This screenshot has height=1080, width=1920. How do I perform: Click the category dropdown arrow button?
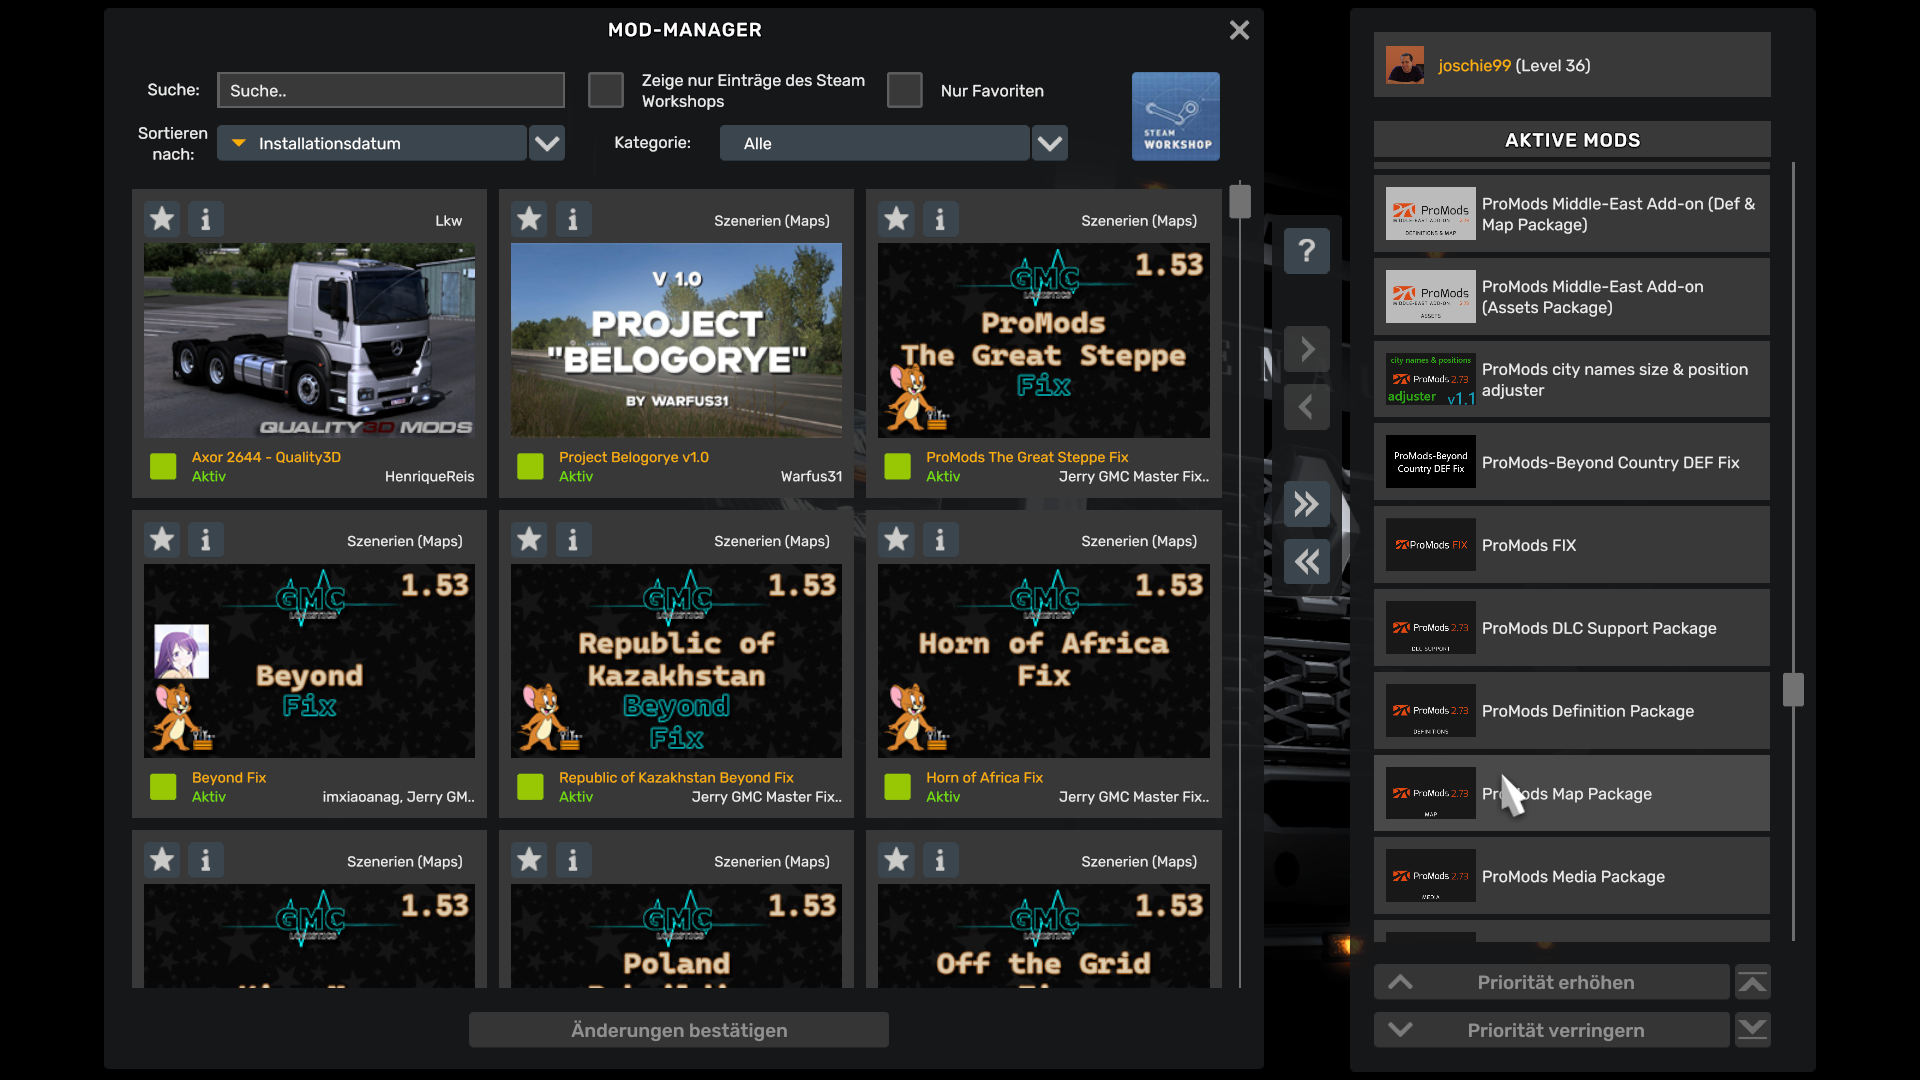click(1050, 143)
